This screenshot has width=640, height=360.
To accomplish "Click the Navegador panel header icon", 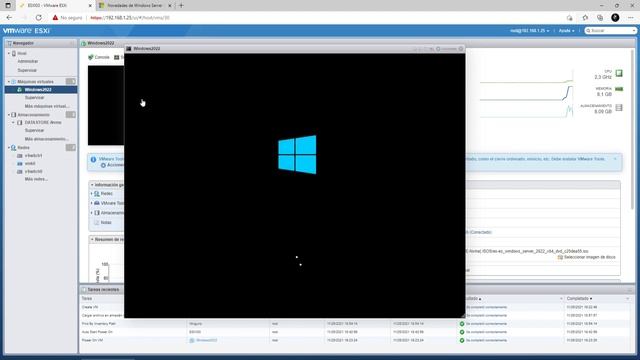I will point(9,43).
